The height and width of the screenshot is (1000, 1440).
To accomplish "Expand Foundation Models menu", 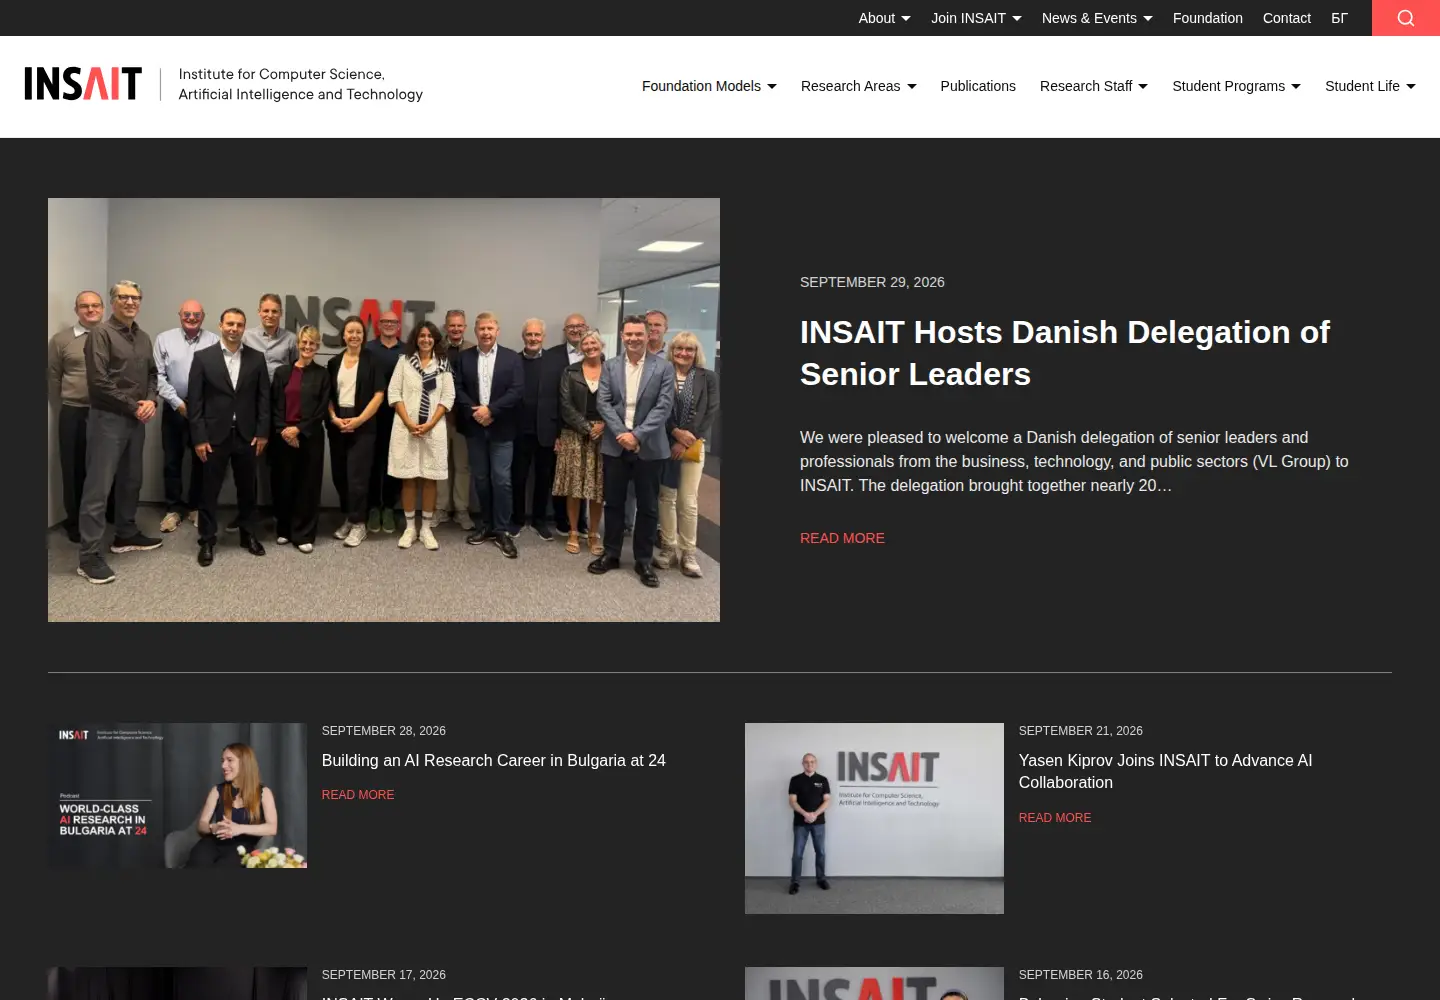I will pos(709,86).
